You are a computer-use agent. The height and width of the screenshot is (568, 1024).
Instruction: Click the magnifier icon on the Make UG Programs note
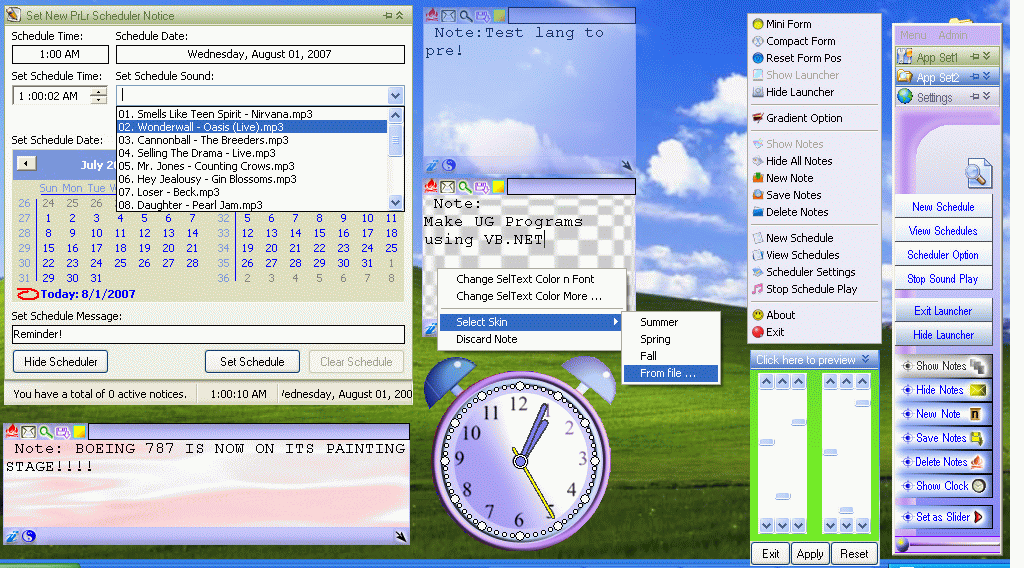click(465, 186)
